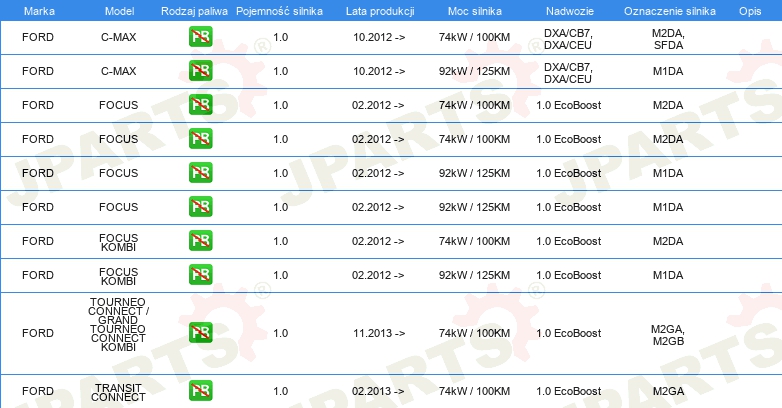Viewport: 782px width, 408px height.
Task: Select '74kW / 100KM' in TRANSIT CONNECT row
Action: [474, 392]
